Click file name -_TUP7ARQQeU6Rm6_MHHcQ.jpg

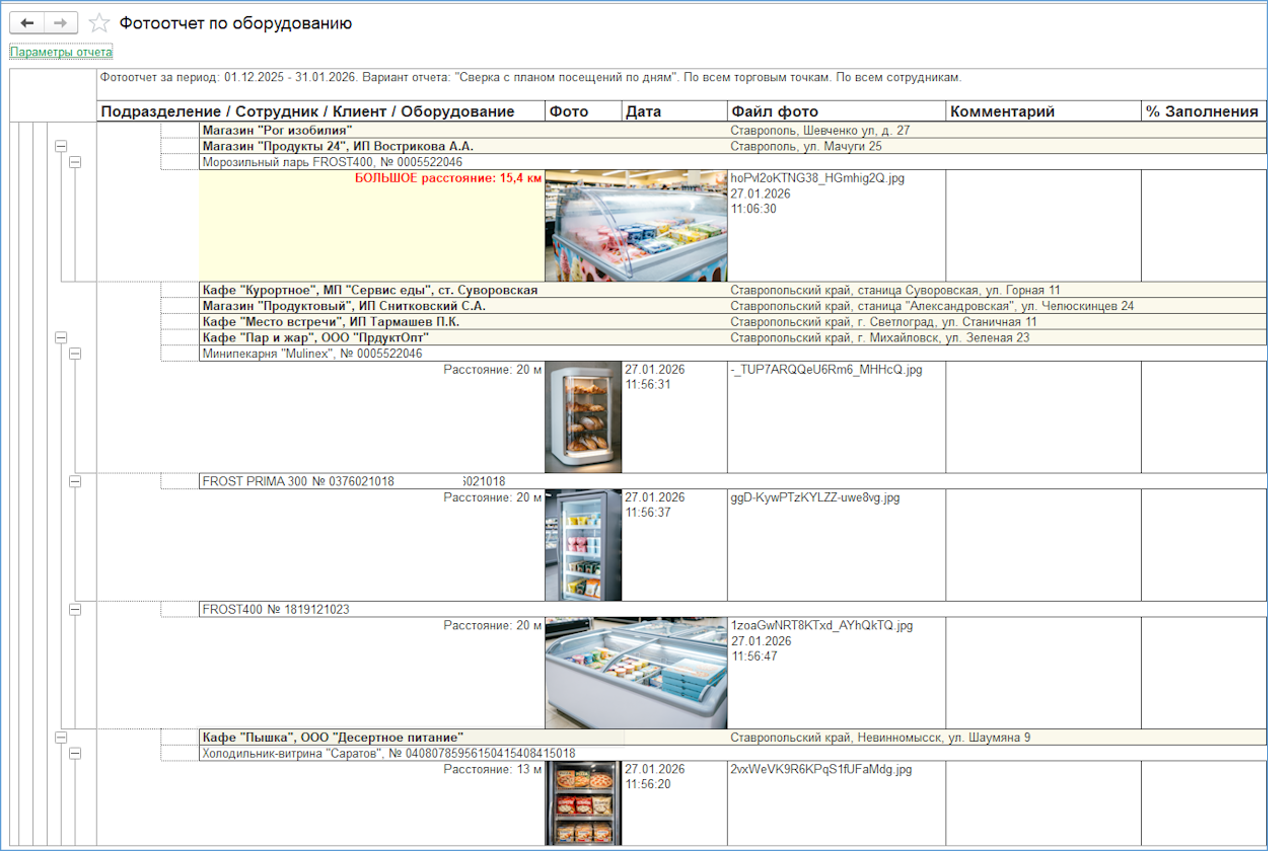(826, 370)
